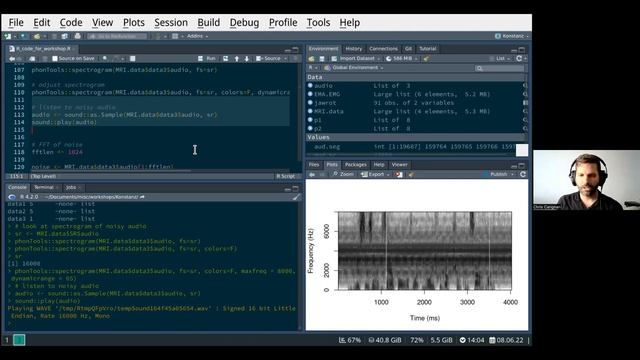Open Publish dropdown in Plots pane
Screen dimensions: 640x360
point(499,175)
